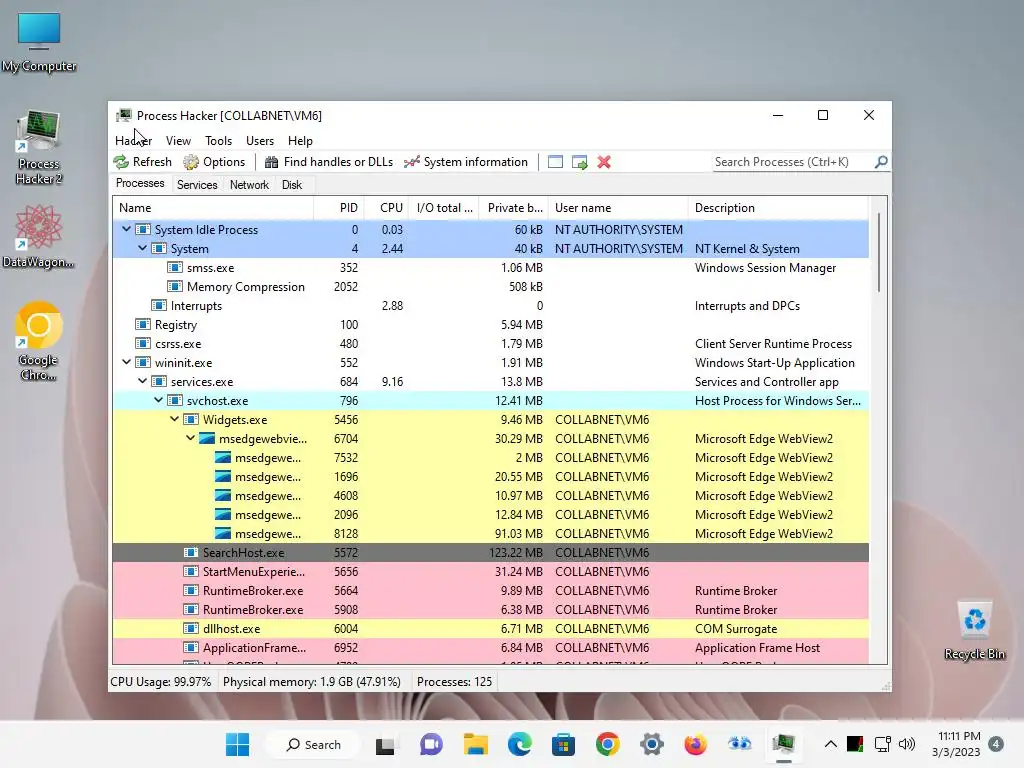This screenshot has height=768, width=1024.
Task: Click the taskbar Search box
Action: pyautogui.click(x=314, y=744)
